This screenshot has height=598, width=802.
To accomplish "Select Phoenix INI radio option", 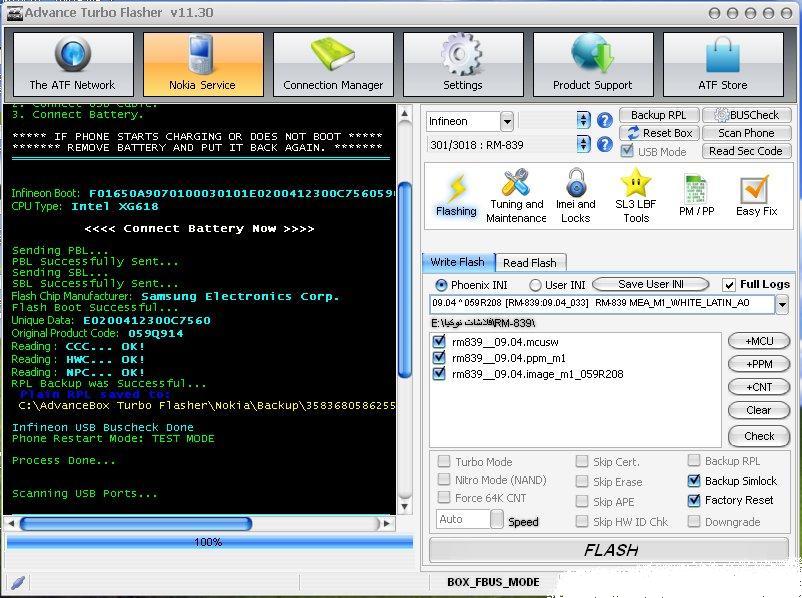I will 440,285.
